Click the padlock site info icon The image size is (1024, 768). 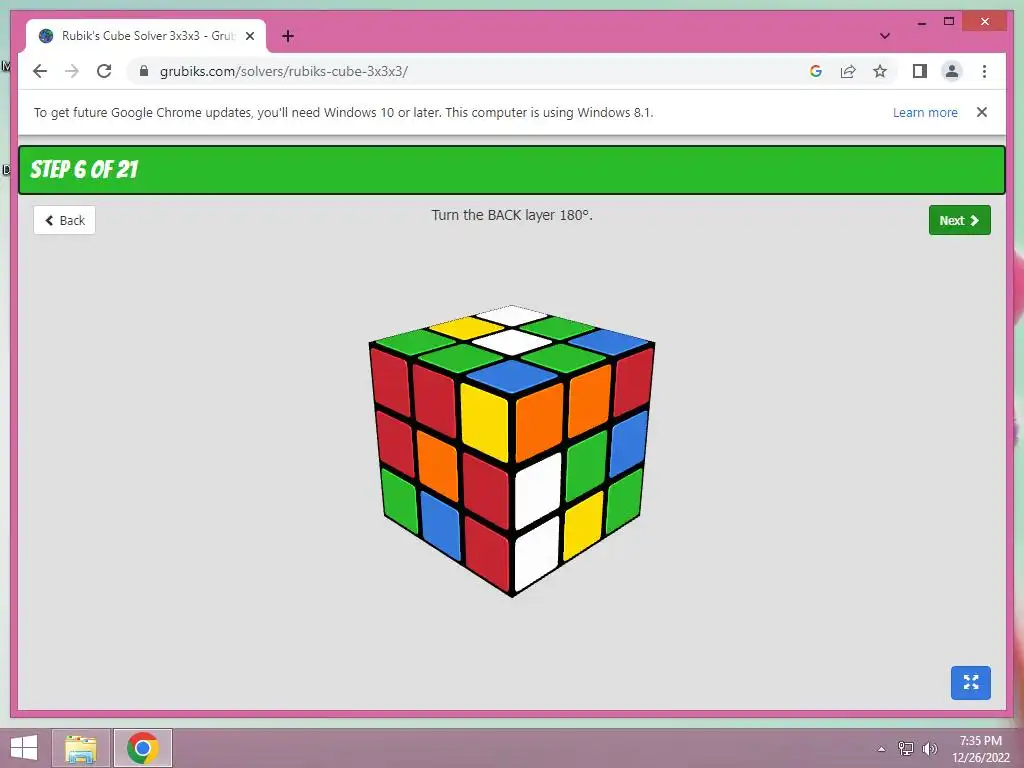tap(144, 71)
